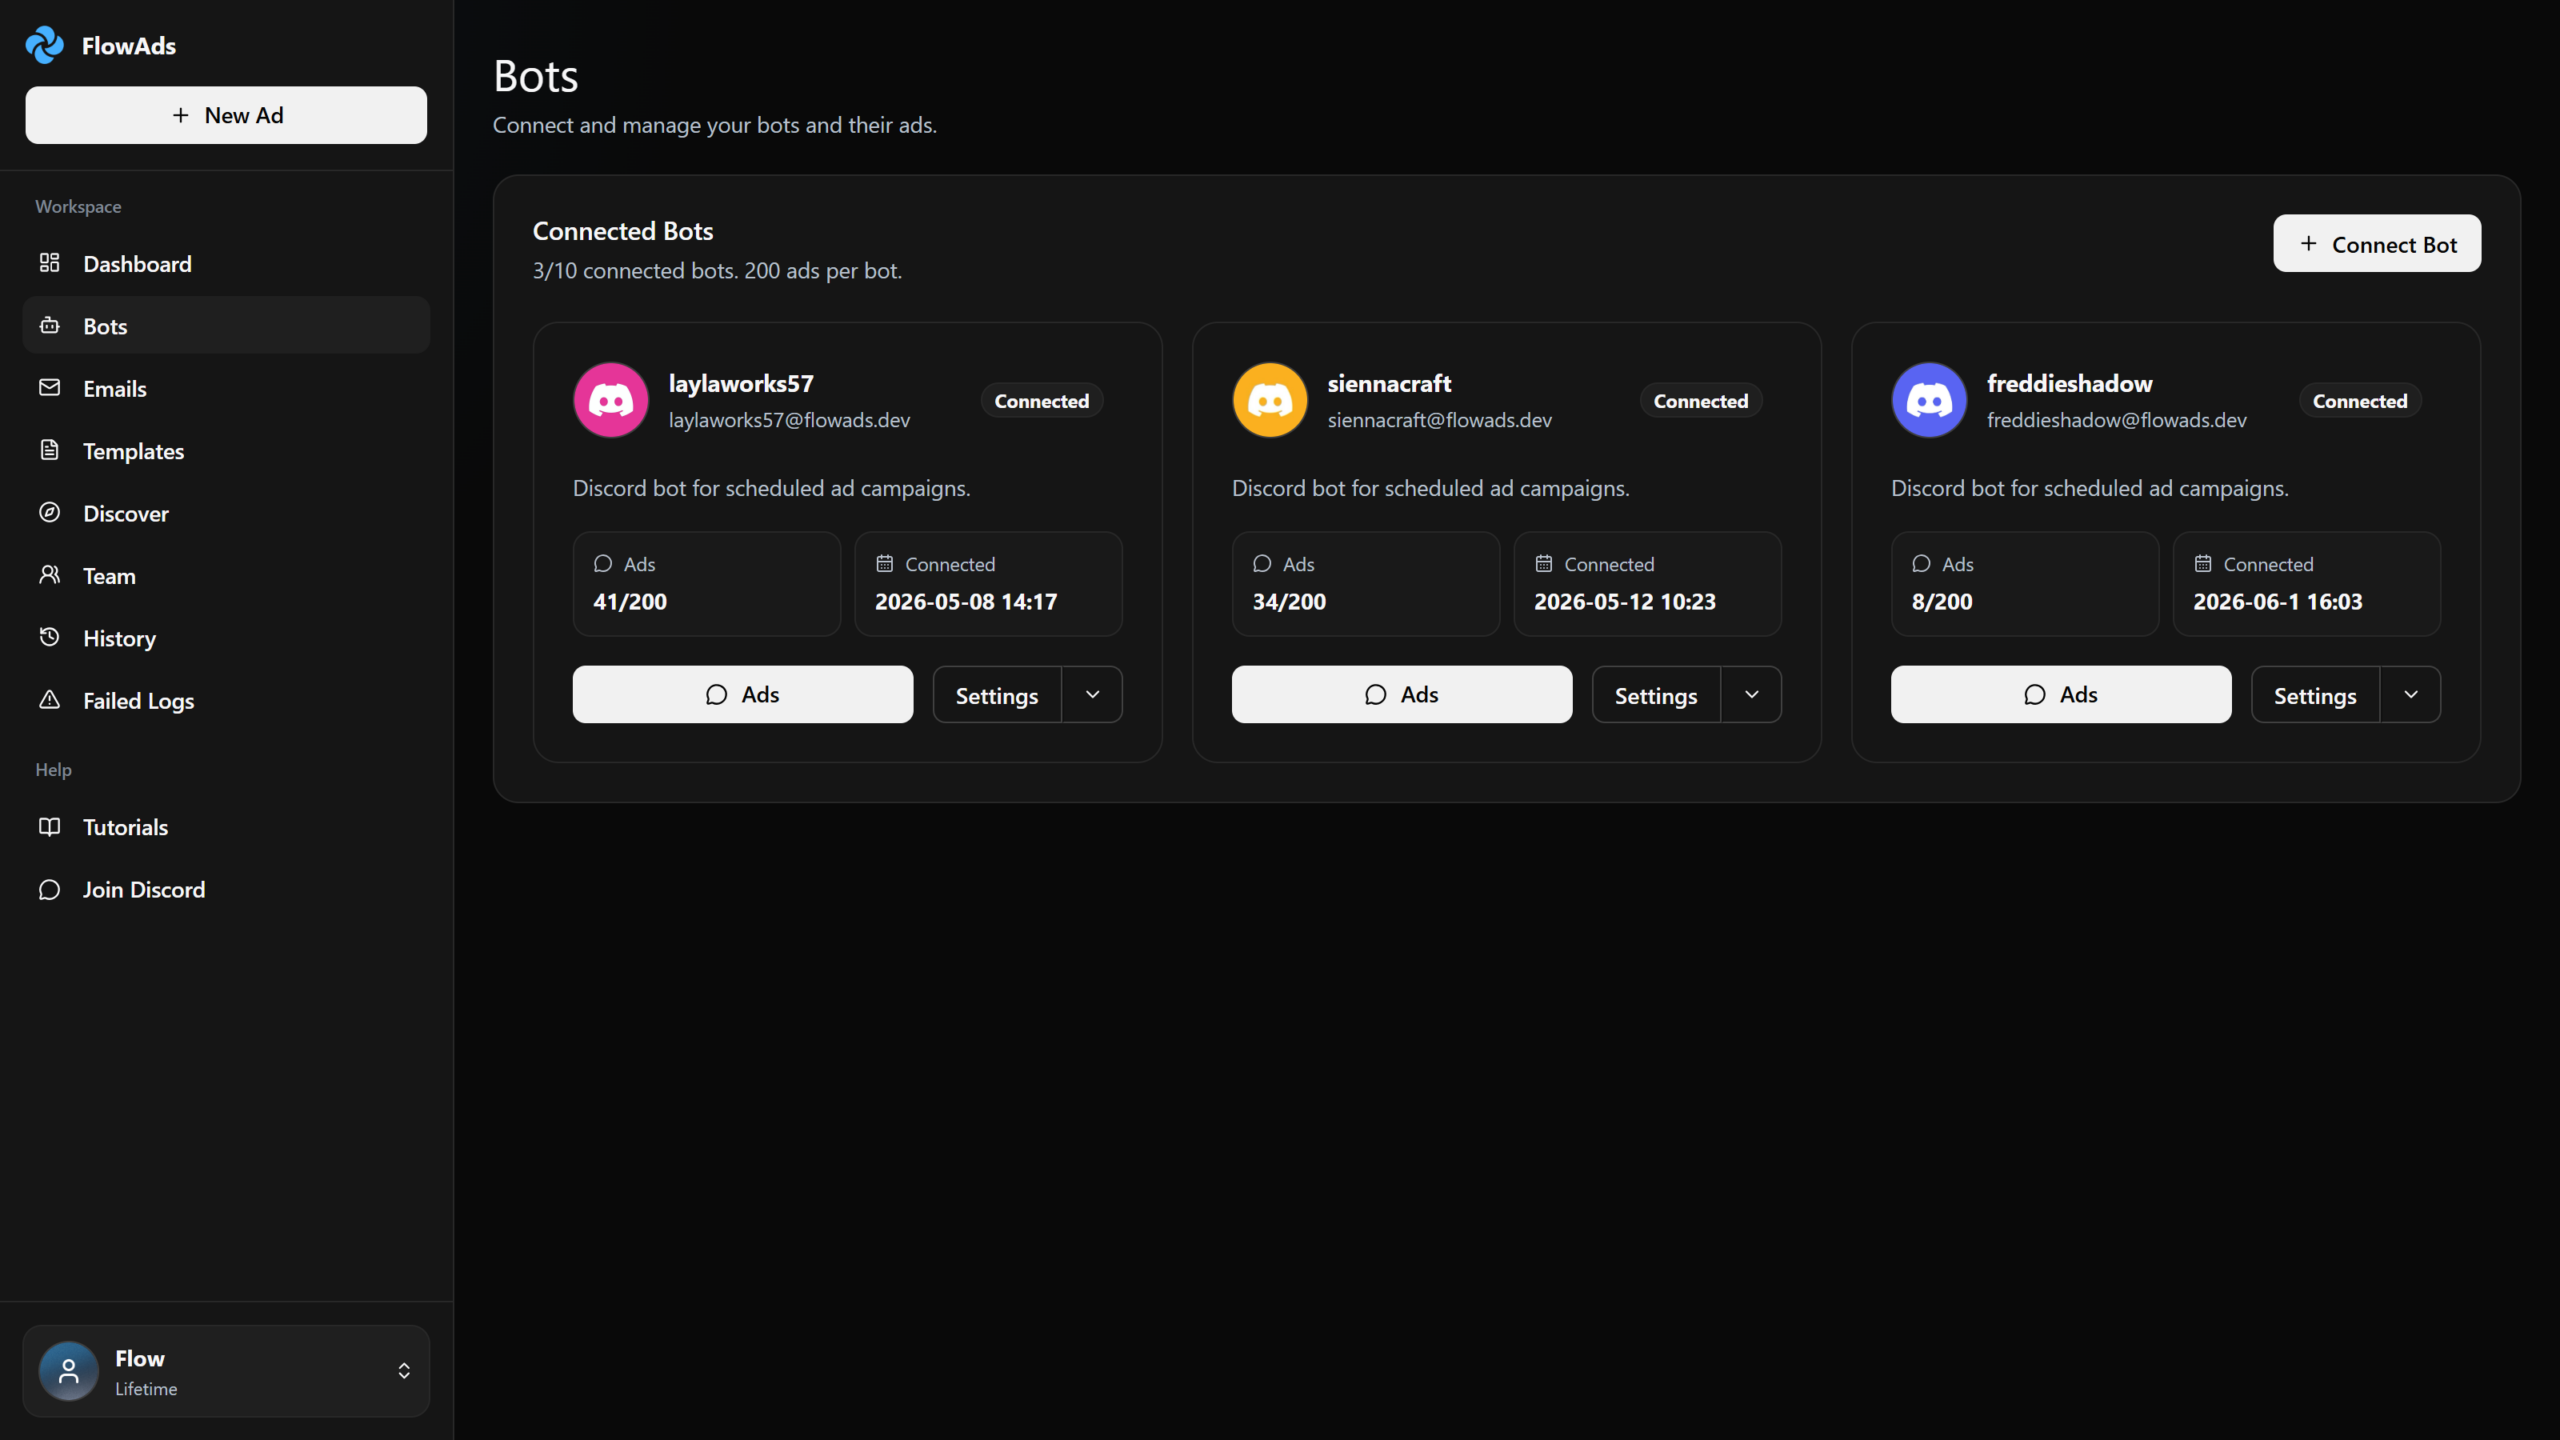Click calendar icon in siennacraft Connected stat
This screenshot has height=1440, width=2560.
[x=1543, y=564]
